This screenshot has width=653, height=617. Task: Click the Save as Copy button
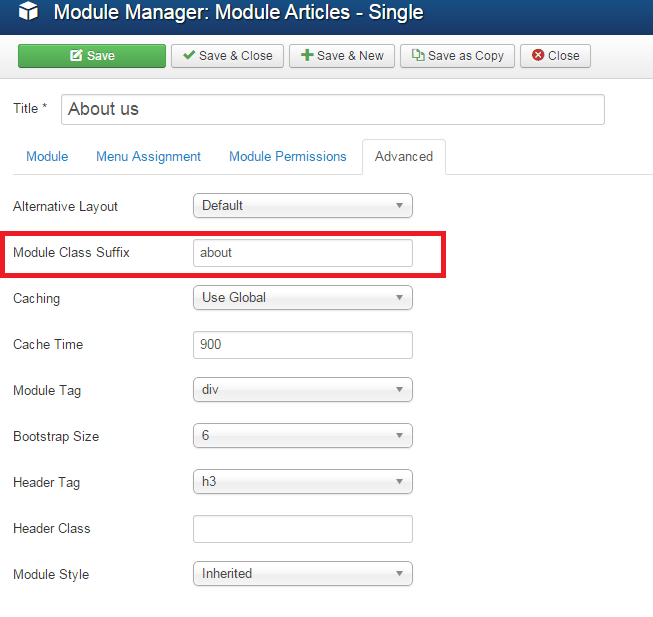tap(457, 56)
